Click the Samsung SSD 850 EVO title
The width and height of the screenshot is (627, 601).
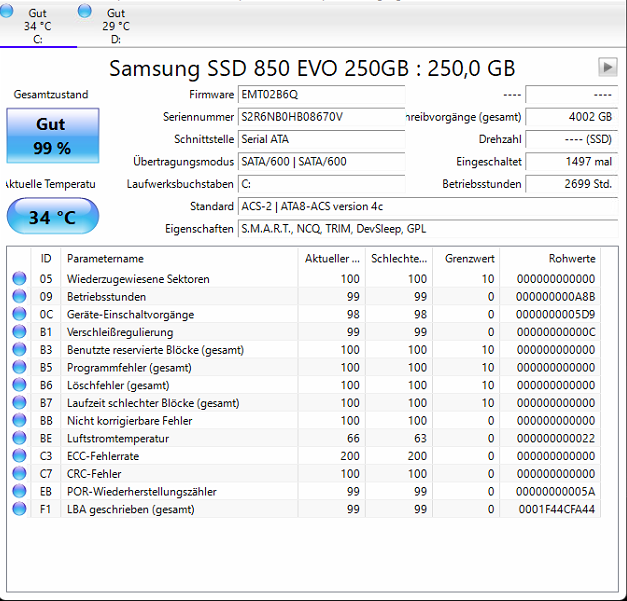pyautogui.click(x=312, y=68)
